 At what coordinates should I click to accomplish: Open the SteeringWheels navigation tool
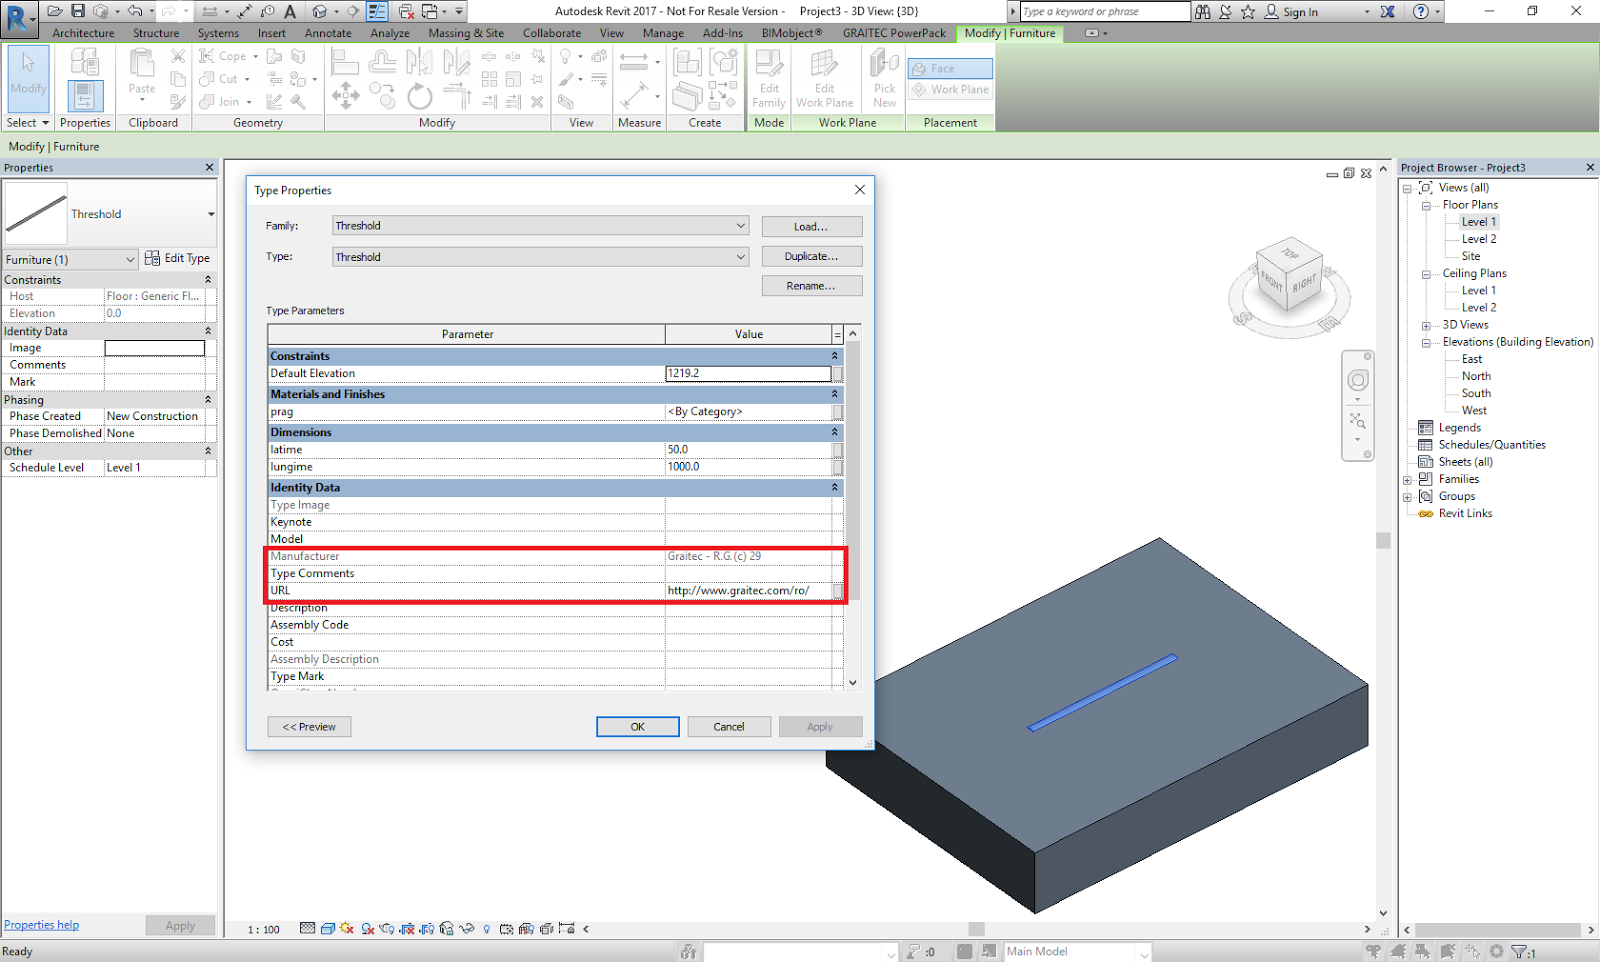(1358, 380)
